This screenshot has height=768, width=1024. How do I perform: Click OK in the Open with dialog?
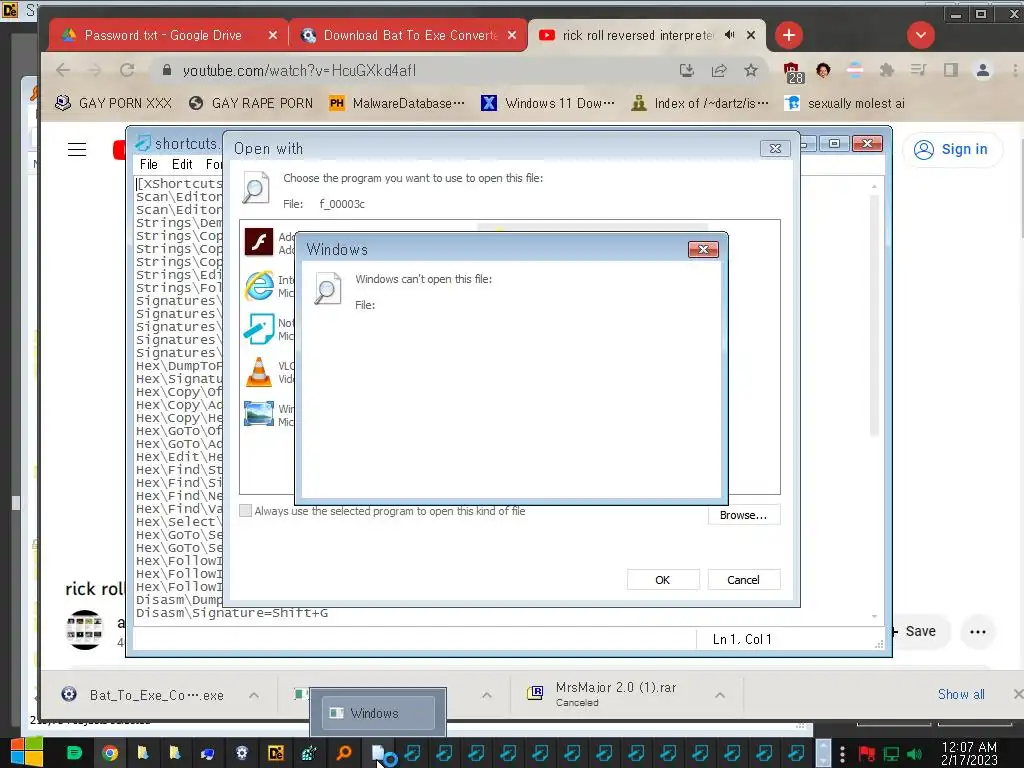(663, 580)
